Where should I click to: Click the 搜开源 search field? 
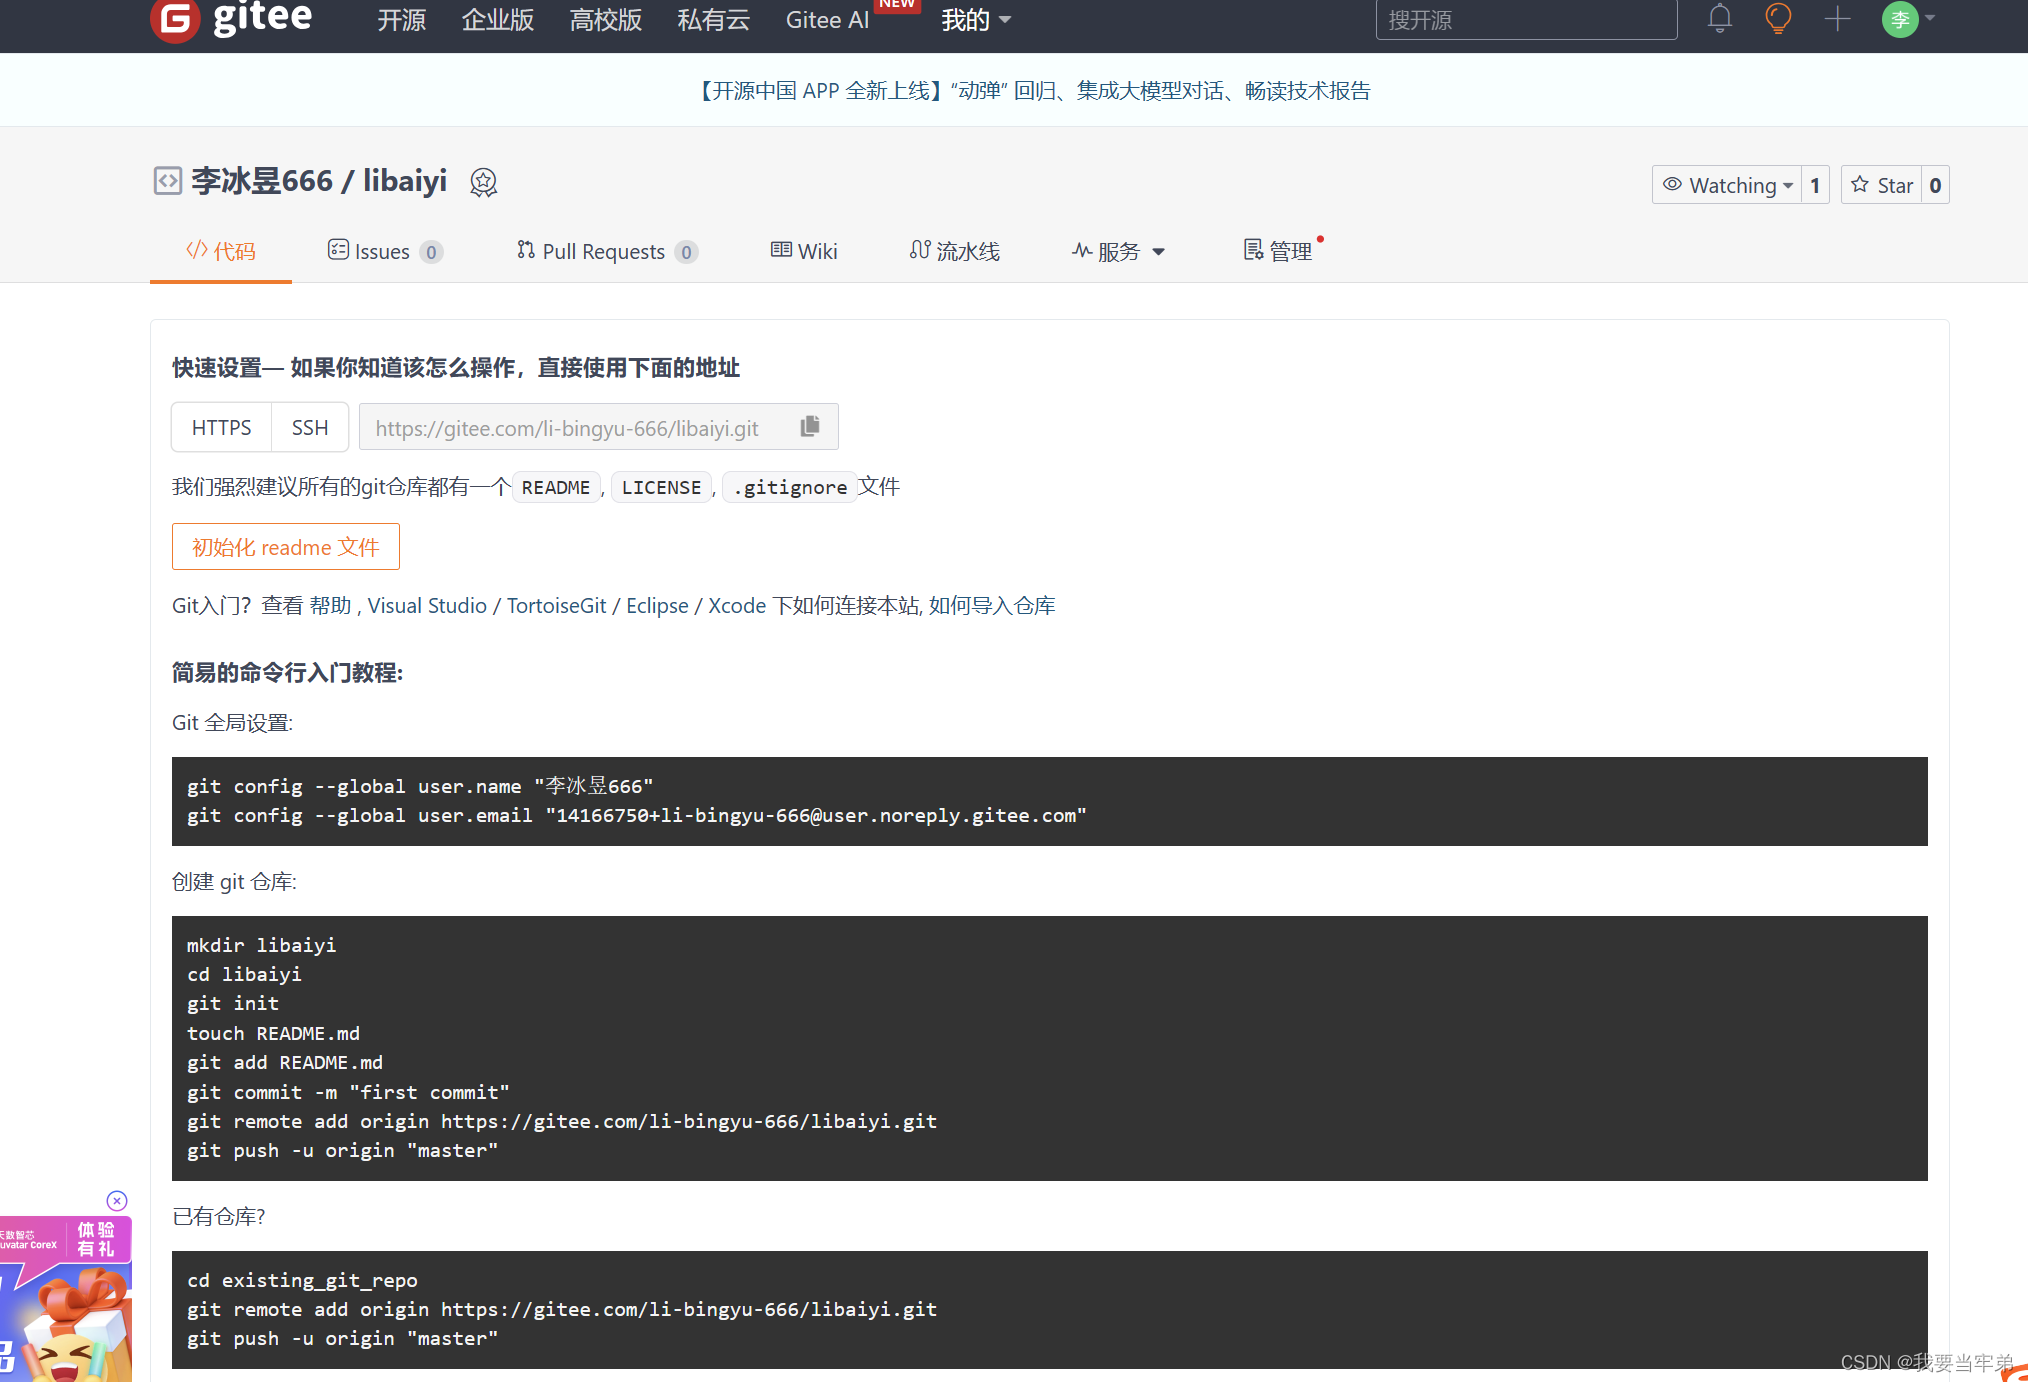pyautogui.click(x=1525, y=20)
